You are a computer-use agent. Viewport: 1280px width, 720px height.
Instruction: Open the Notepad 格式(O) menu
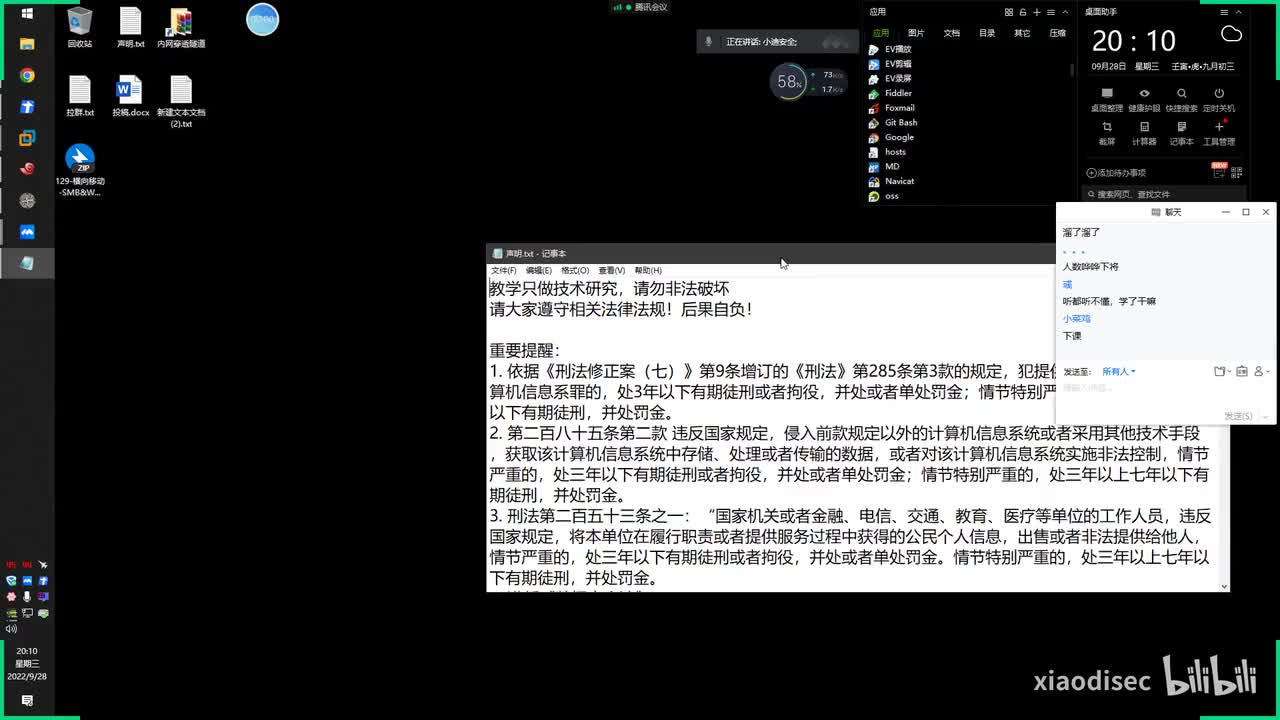click(575, 270)
